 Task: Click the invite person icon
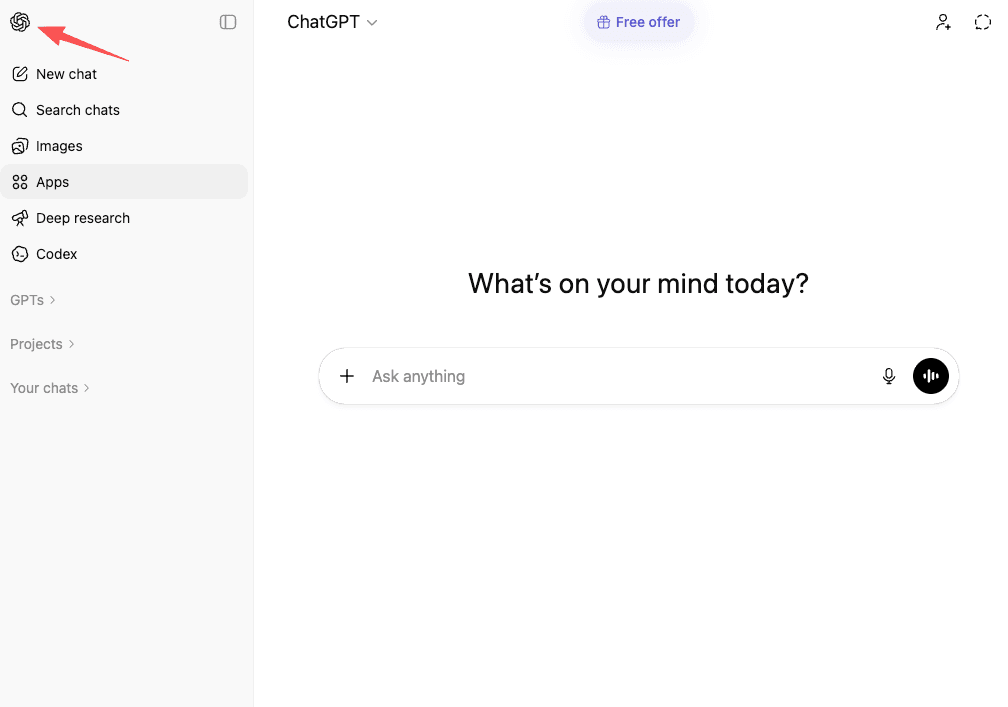[943, 21]
